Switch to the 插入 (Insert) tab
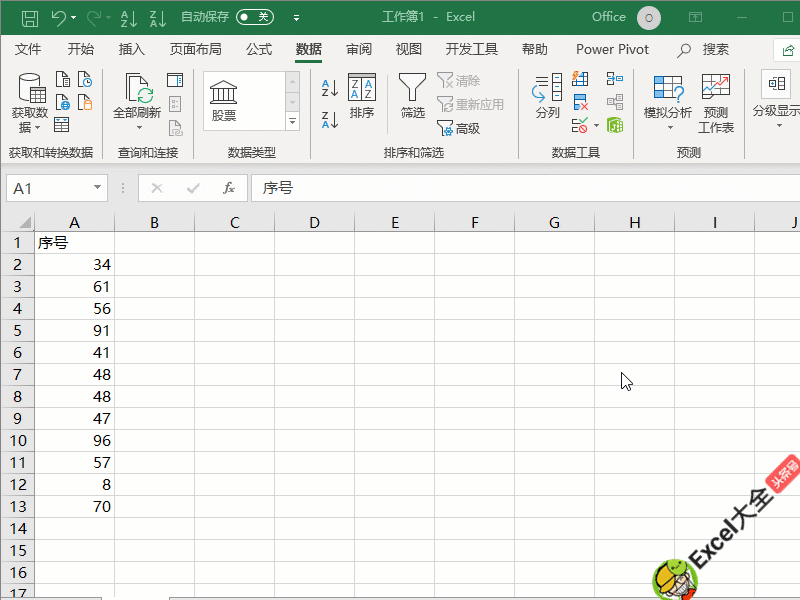This screenshot has width=800, height=600. tap(132, 49)
